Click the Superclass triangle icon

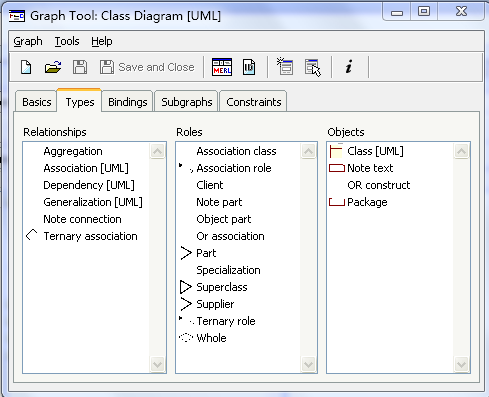[186, 287]
